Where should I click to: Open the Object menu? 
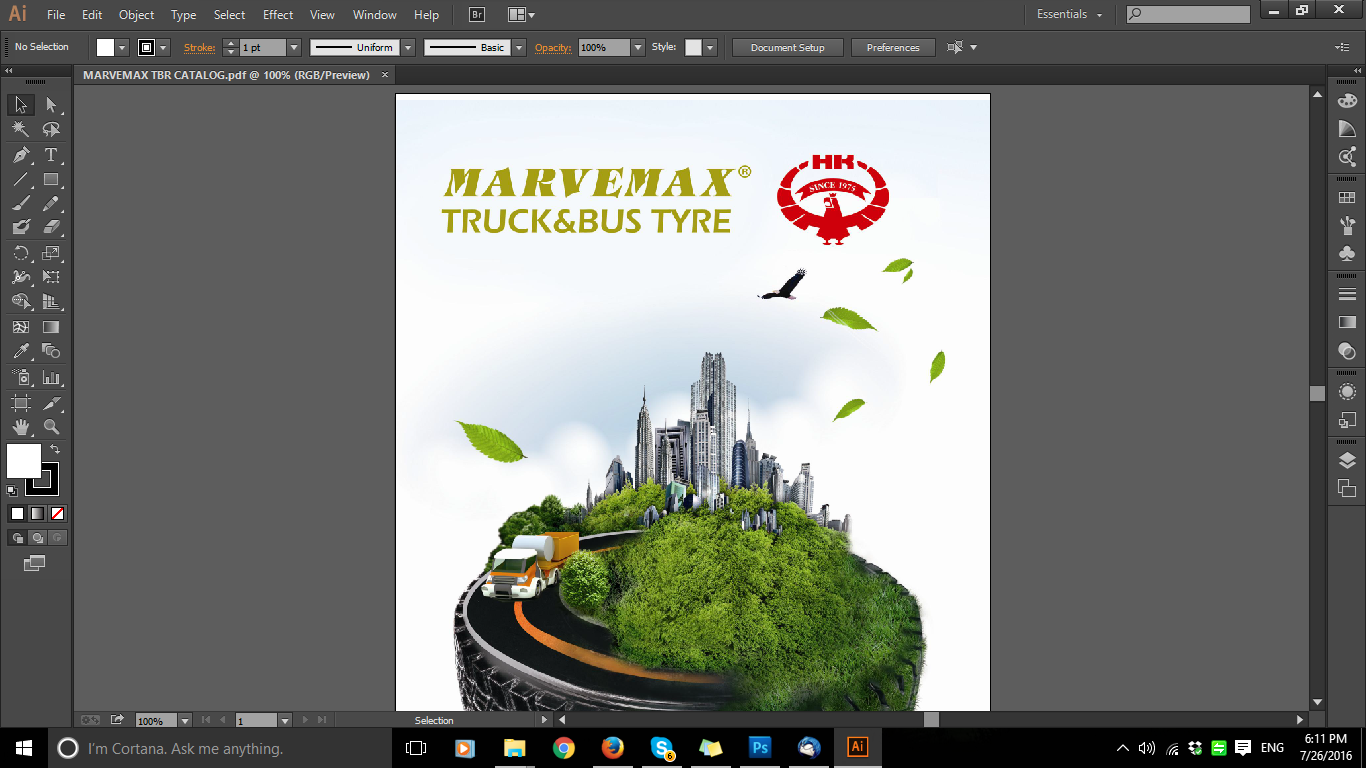[136, 14]
